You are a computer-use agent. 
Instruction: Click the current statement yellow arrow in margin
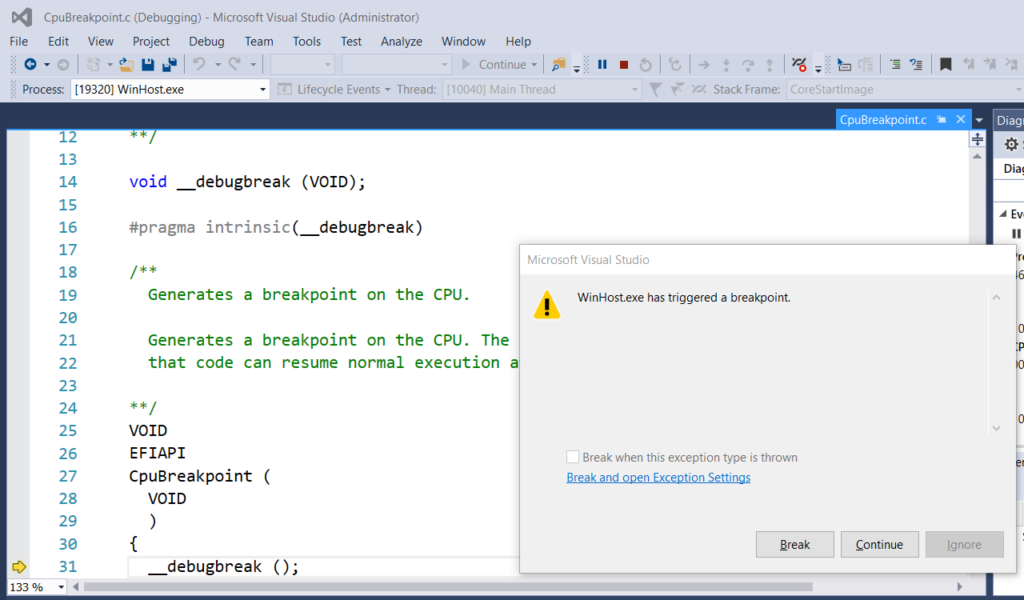[19, 567]
